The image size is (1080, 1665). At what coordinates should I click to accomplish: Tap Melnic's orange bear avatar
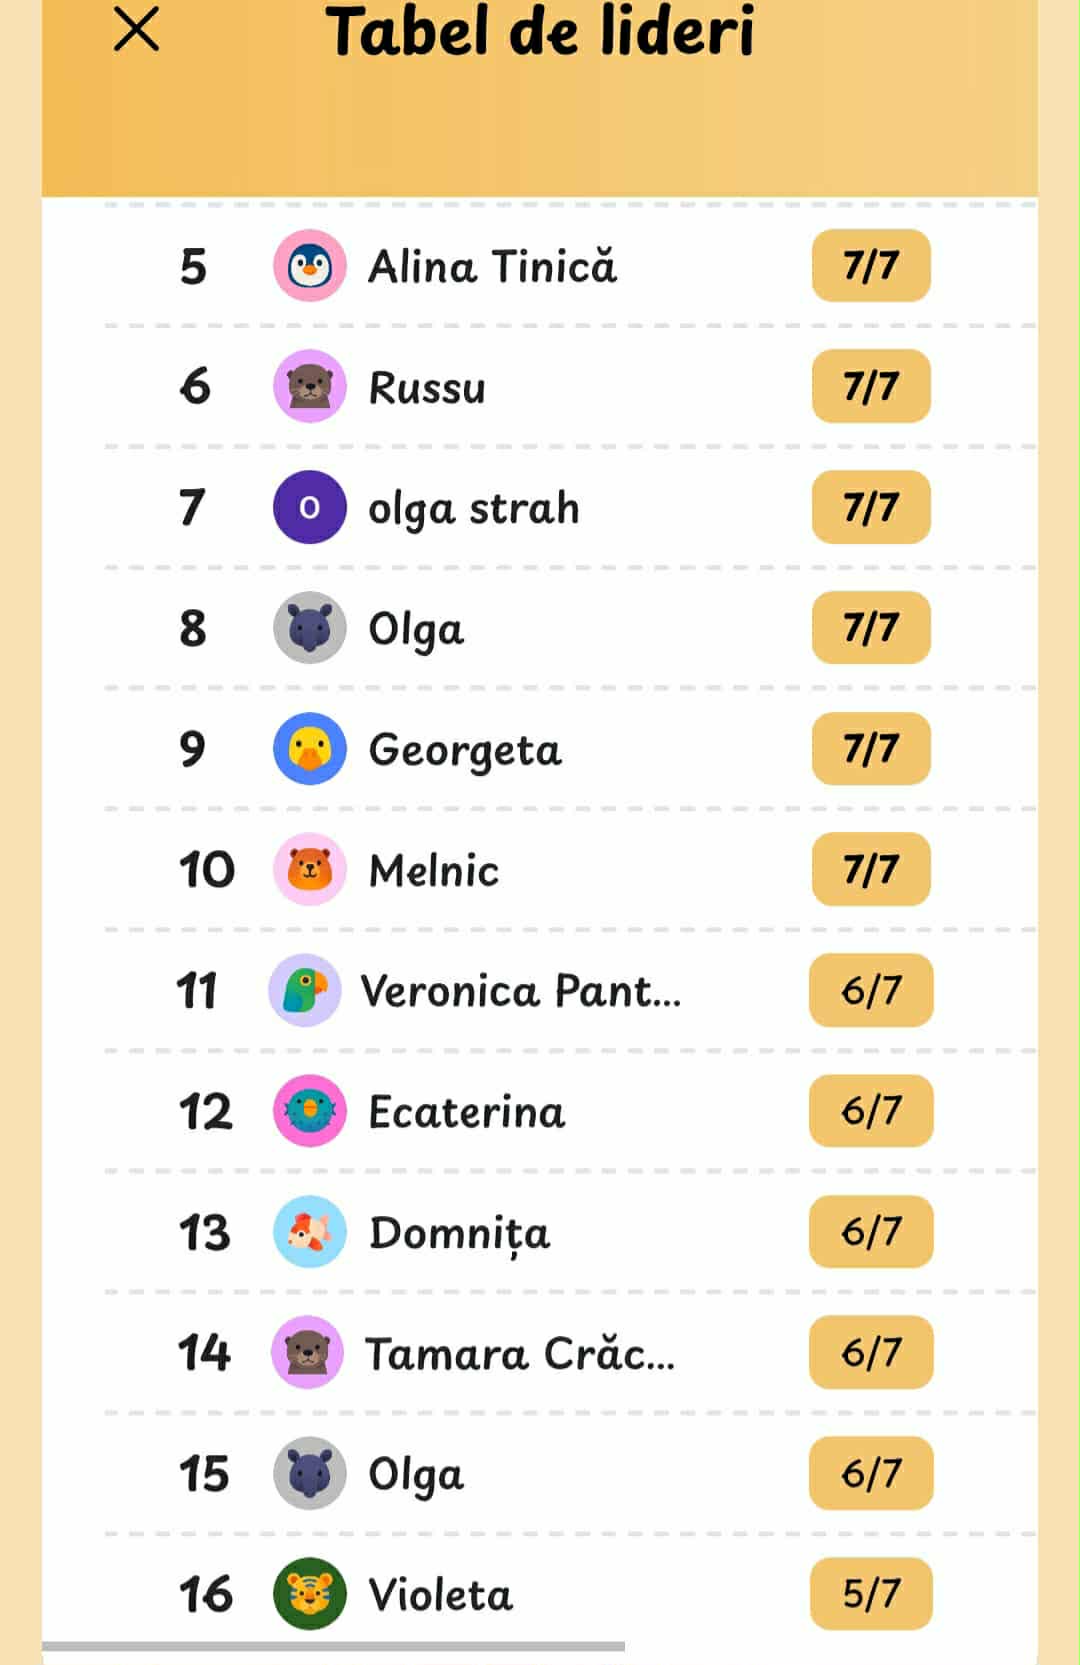click(x=310, y=870)
